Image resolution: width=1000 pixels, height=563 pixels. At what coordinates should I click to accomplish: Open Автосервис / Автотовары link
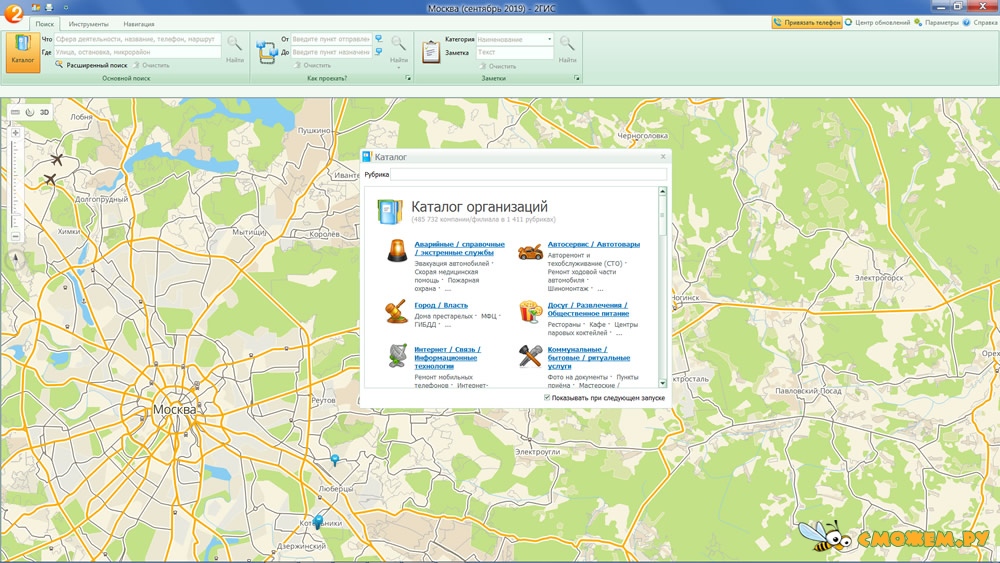594,244
